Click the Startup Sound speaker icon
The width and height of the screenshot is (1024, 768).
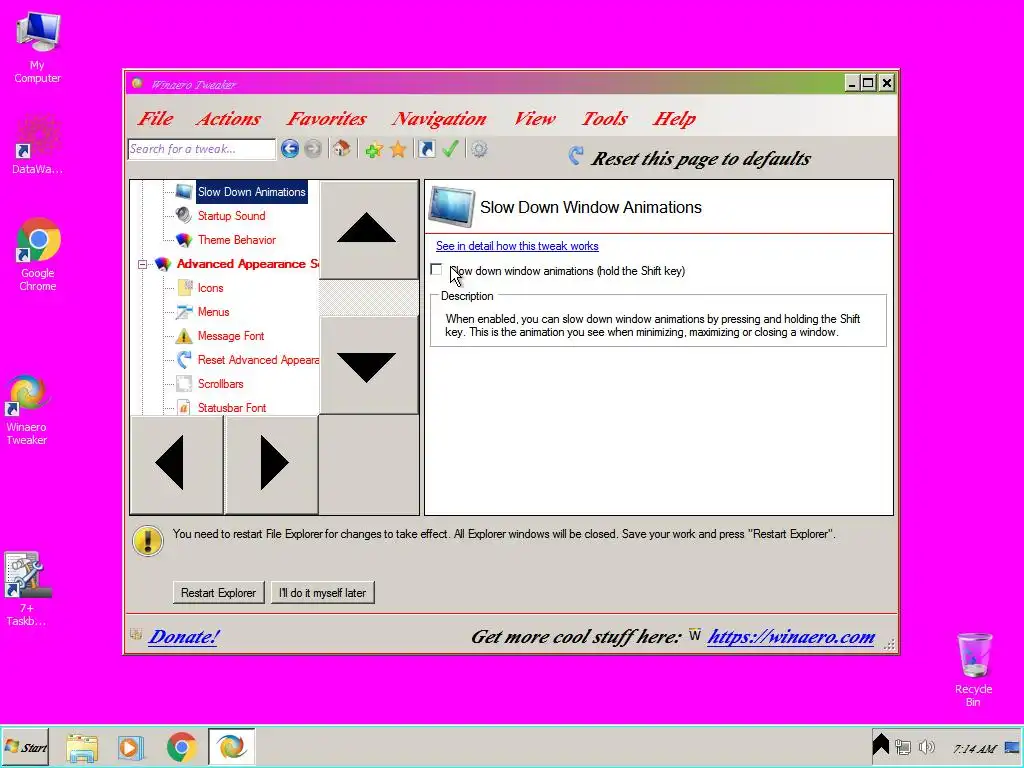pos(184,216)
